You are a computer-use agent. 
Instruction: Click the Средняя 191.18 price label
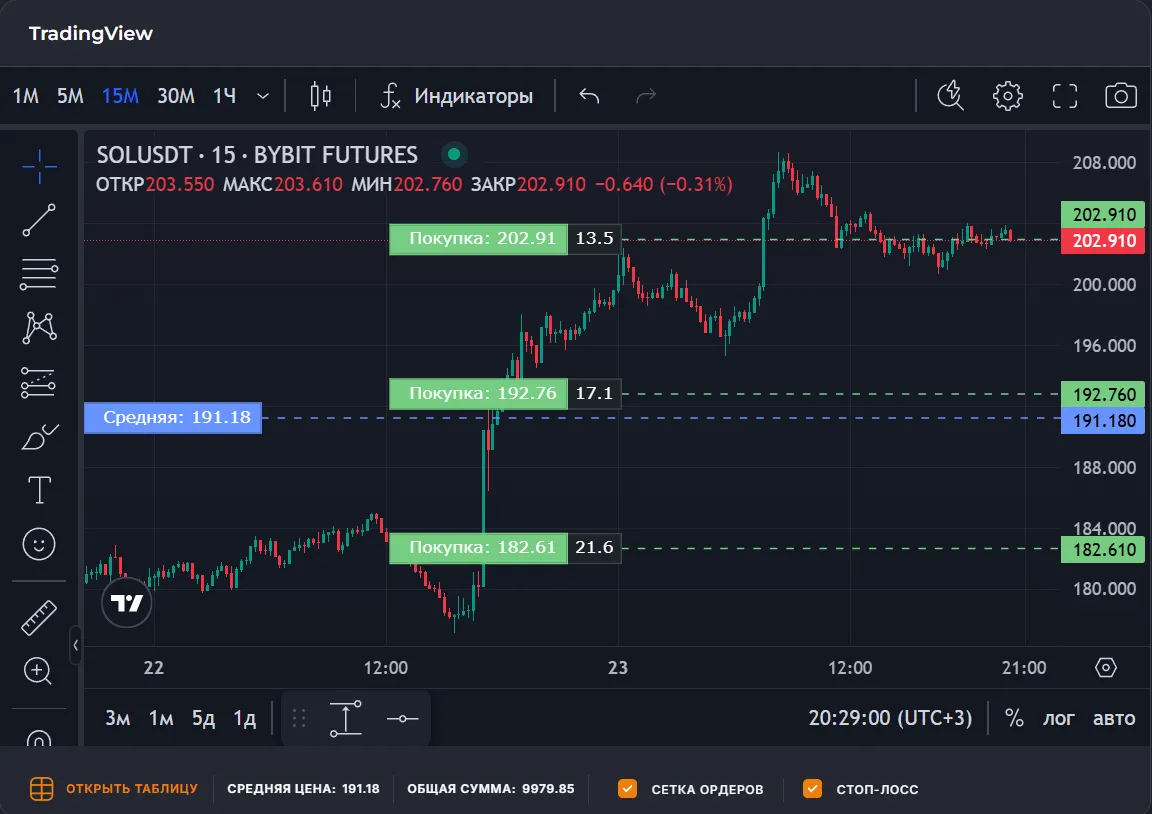coord(173,418)
